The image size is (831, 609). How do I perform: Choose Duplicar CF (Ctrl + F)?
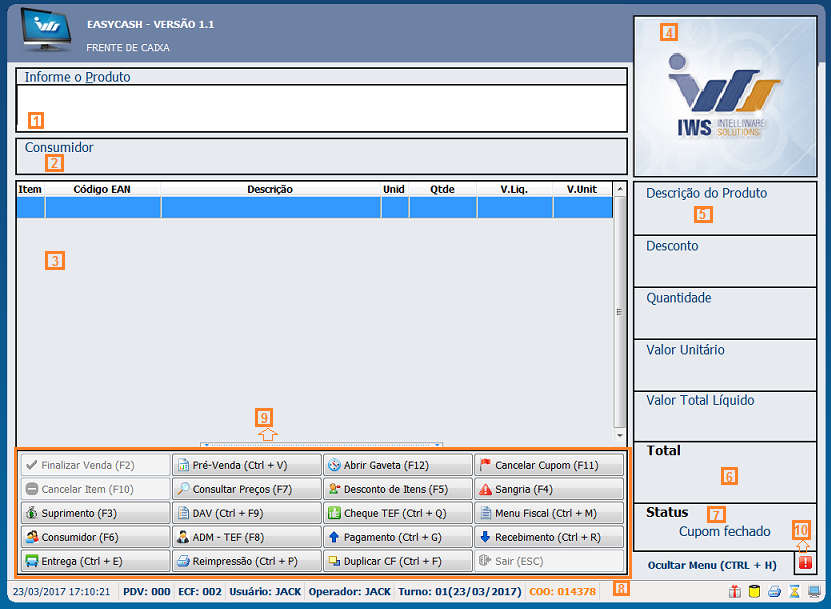(x=397, y=561)
